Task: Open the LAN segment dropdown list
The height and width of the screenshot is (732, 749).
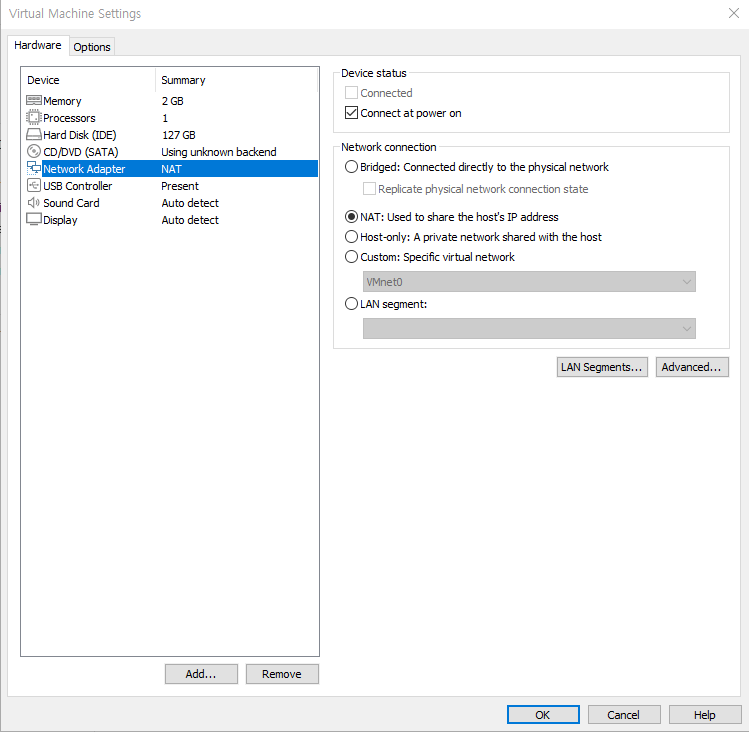Action: coord(529,329)
